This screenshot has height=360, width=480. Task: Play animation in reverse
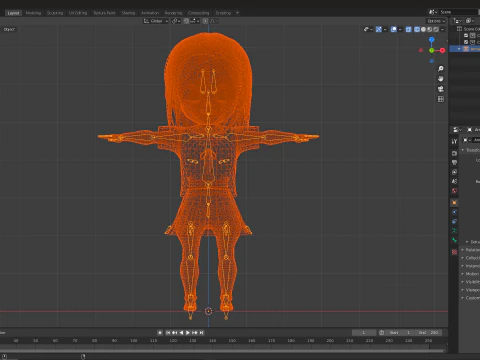coord(181,332)
